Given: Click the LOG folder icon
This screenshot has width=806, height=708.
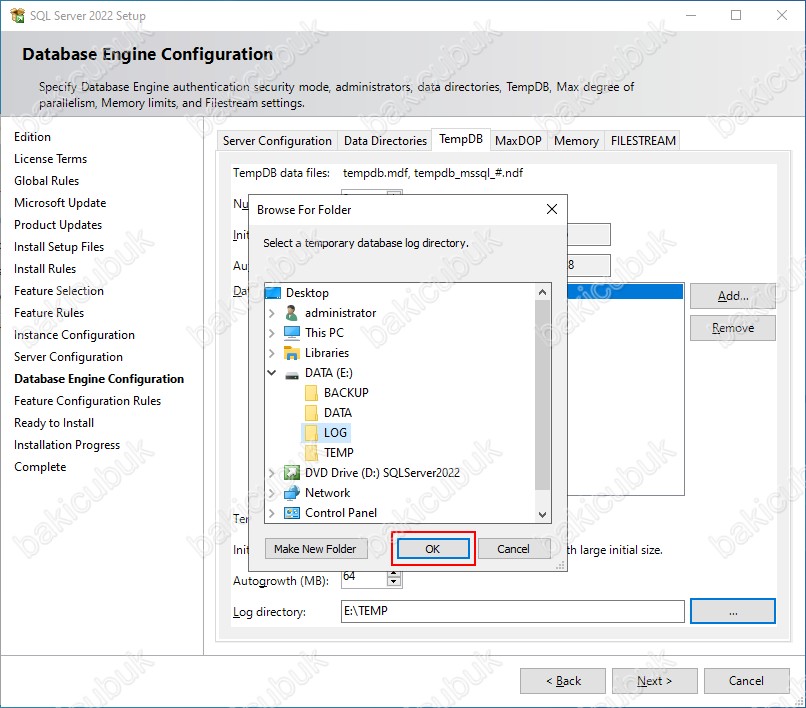Looking at the screenshot, I should (311, 433).
